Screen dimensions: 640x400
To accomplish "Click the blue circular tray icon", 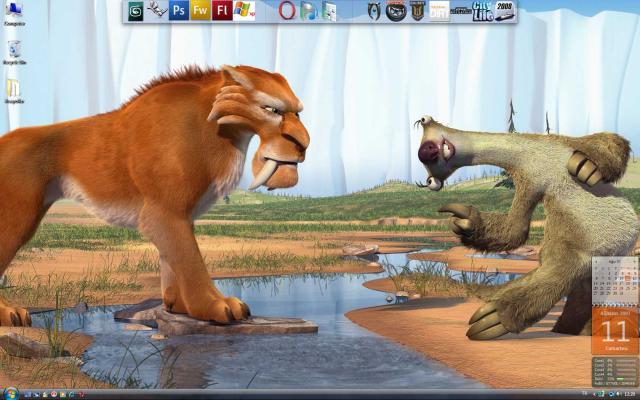I will [611, 394].
